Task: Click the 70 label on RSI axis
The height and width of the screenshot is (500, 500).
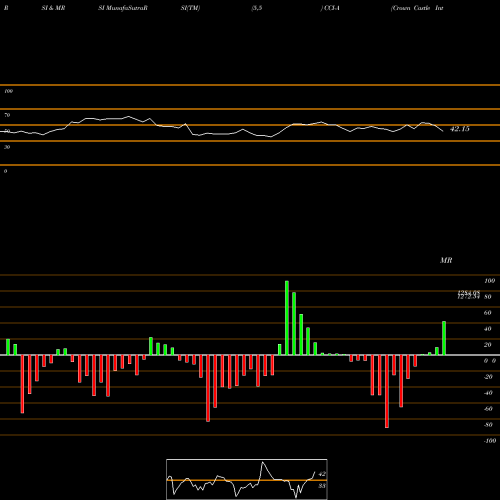Action: (x=7, y=115)
